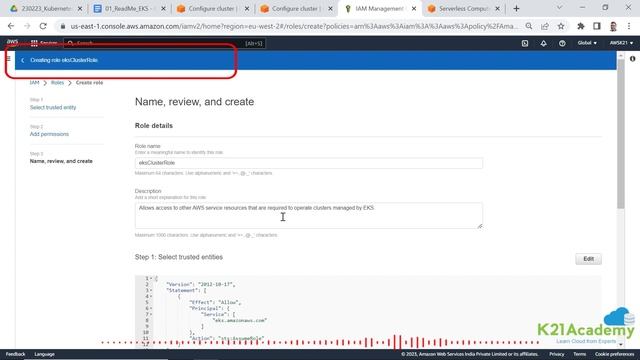Toggle the browser side panel icon
Screen dimensions: 640x360
click(596, 26)
